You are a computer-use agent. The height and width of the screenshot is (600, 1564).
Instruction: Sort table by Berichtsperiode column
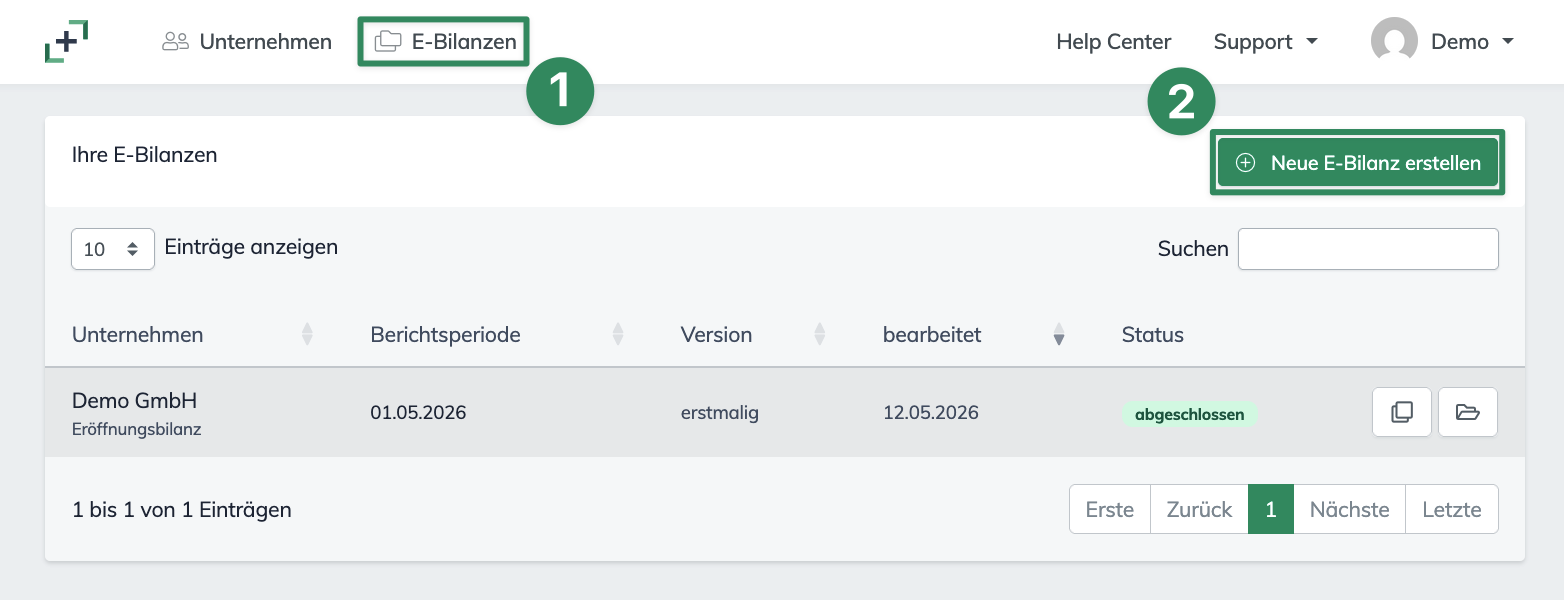[x=497, y=335]
